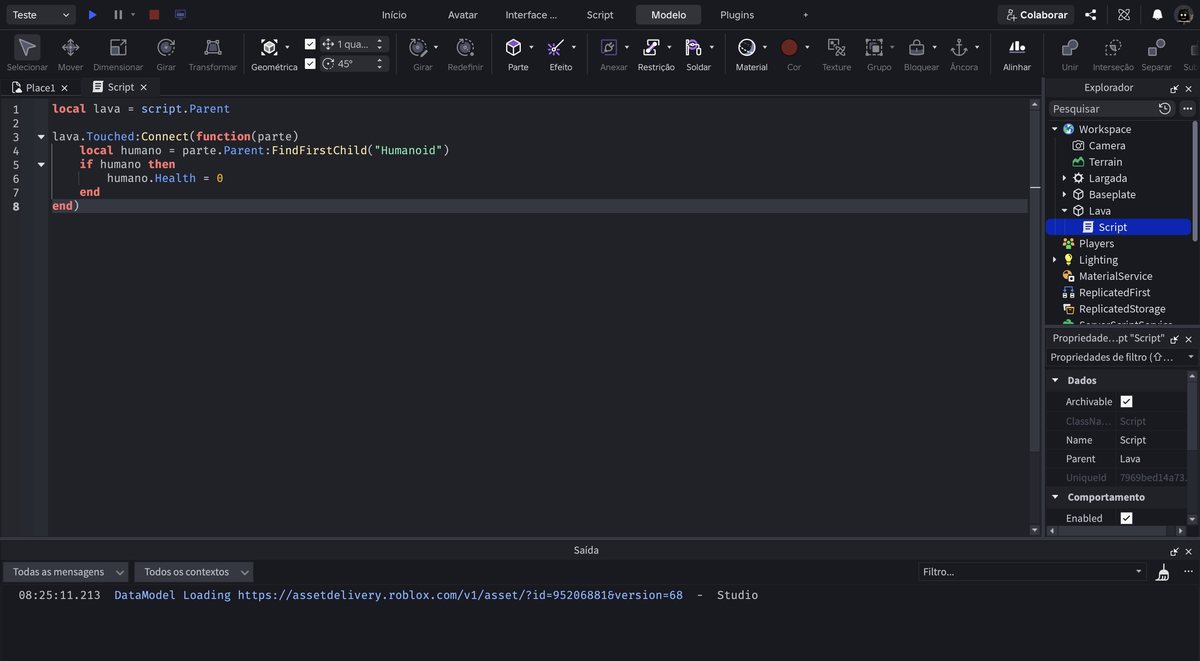Click the Separar icon
Screen dimensions: 1200x661
pyautogui.click(x=1156, y=47)
